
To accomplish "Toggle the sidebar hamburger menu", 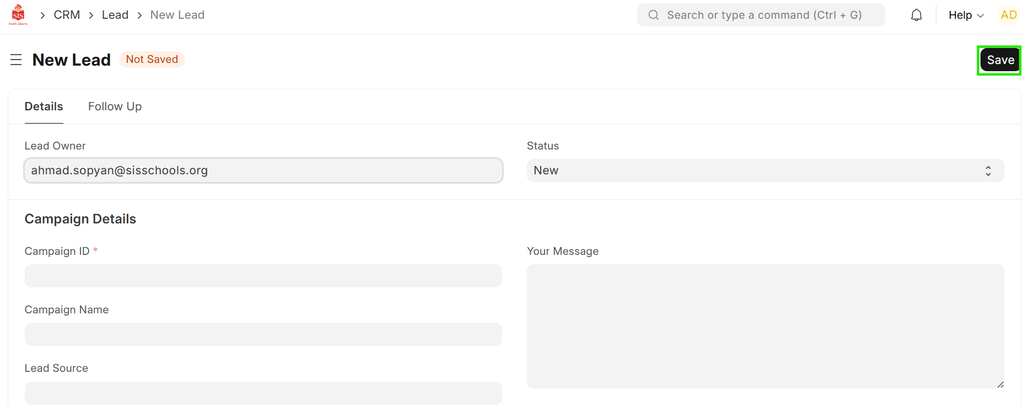I will click(16, 60).
